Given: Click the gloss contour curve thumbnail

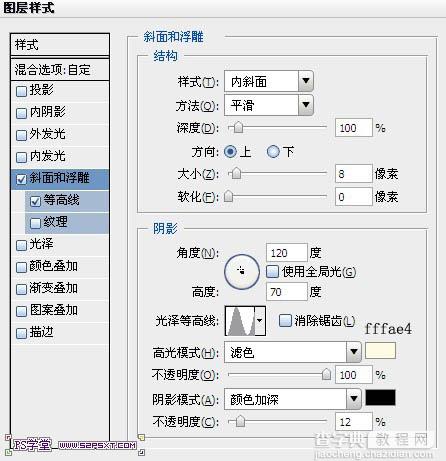Looking at the screenshot, I should (x=240, y=321).
